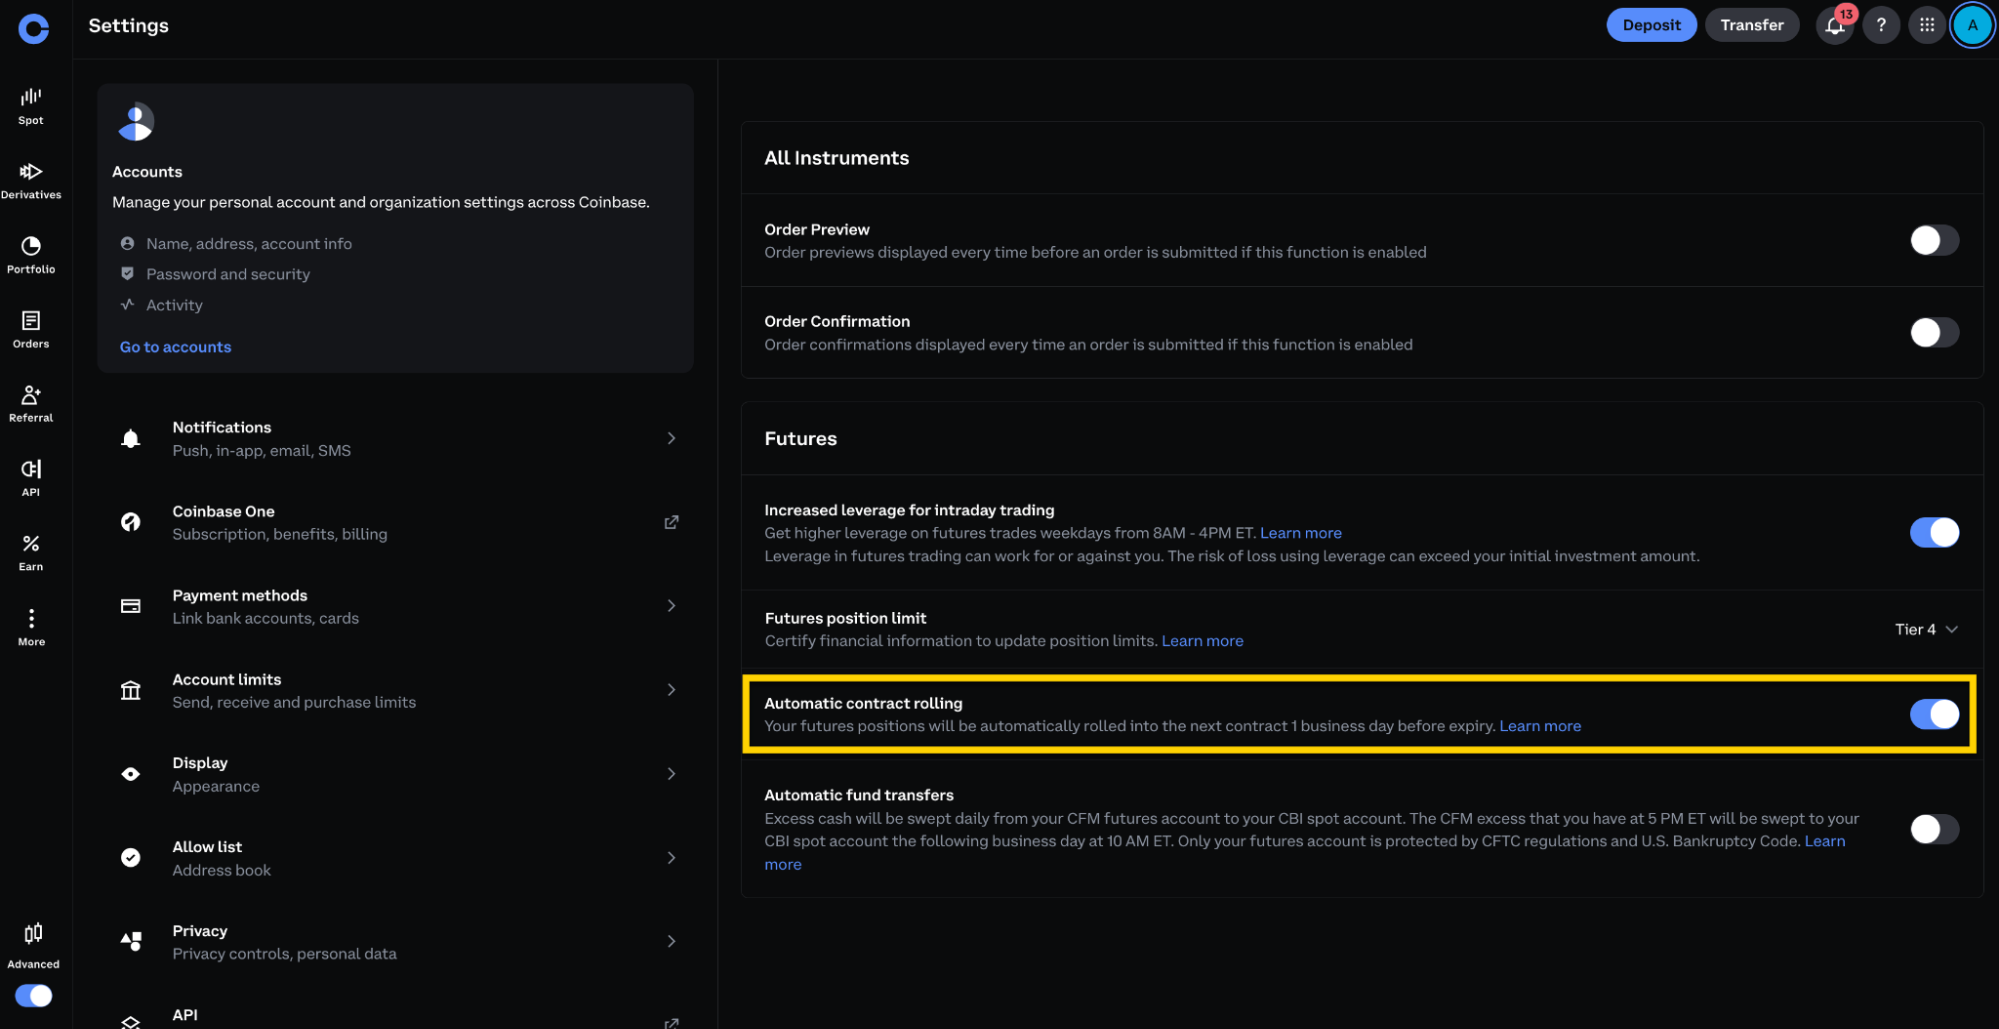Open the API external link icon

point(671,1023)
